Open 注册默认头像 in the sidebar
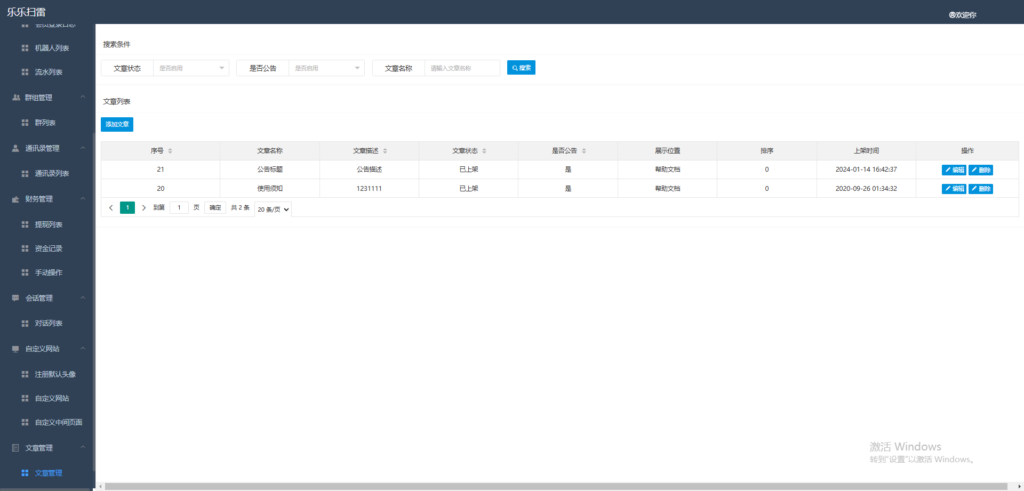The image size is (1024, 491). click(x=56, y=374)
